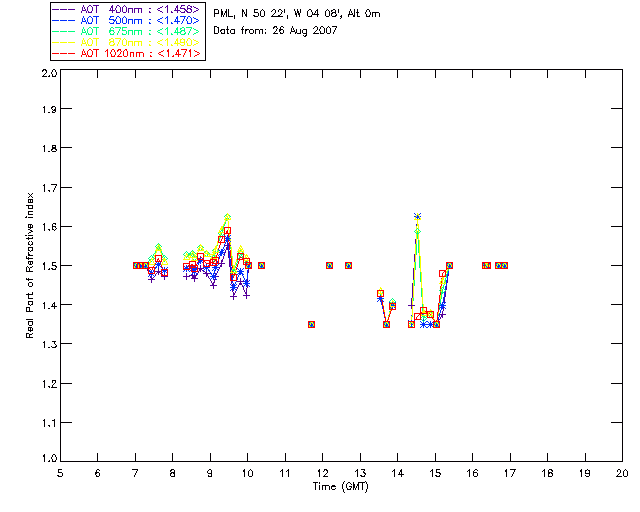
Task: Click the 'Data from: 26 Aug 2007' text
Action: click(x=275, y=31)
